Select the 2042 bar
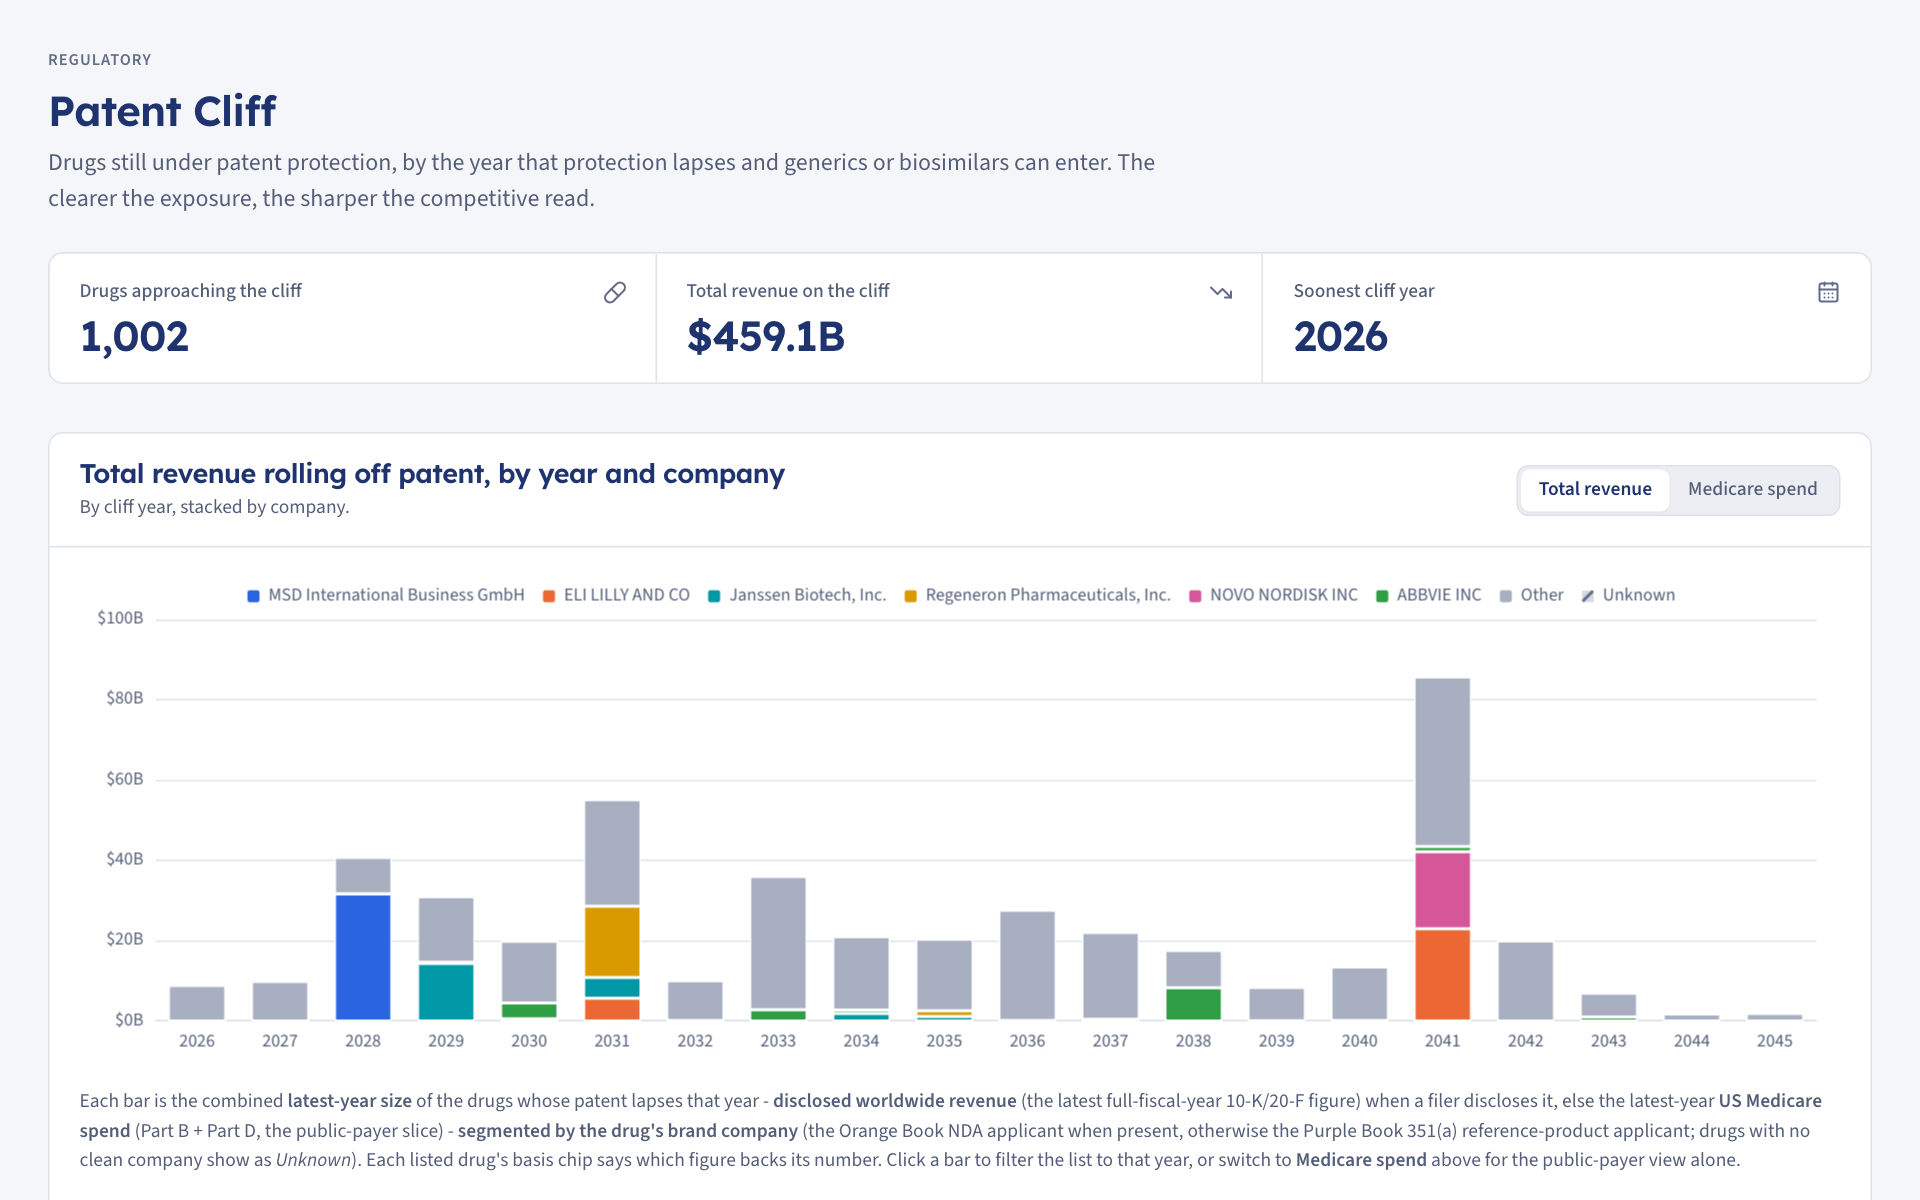 (x=1525, y=981)
